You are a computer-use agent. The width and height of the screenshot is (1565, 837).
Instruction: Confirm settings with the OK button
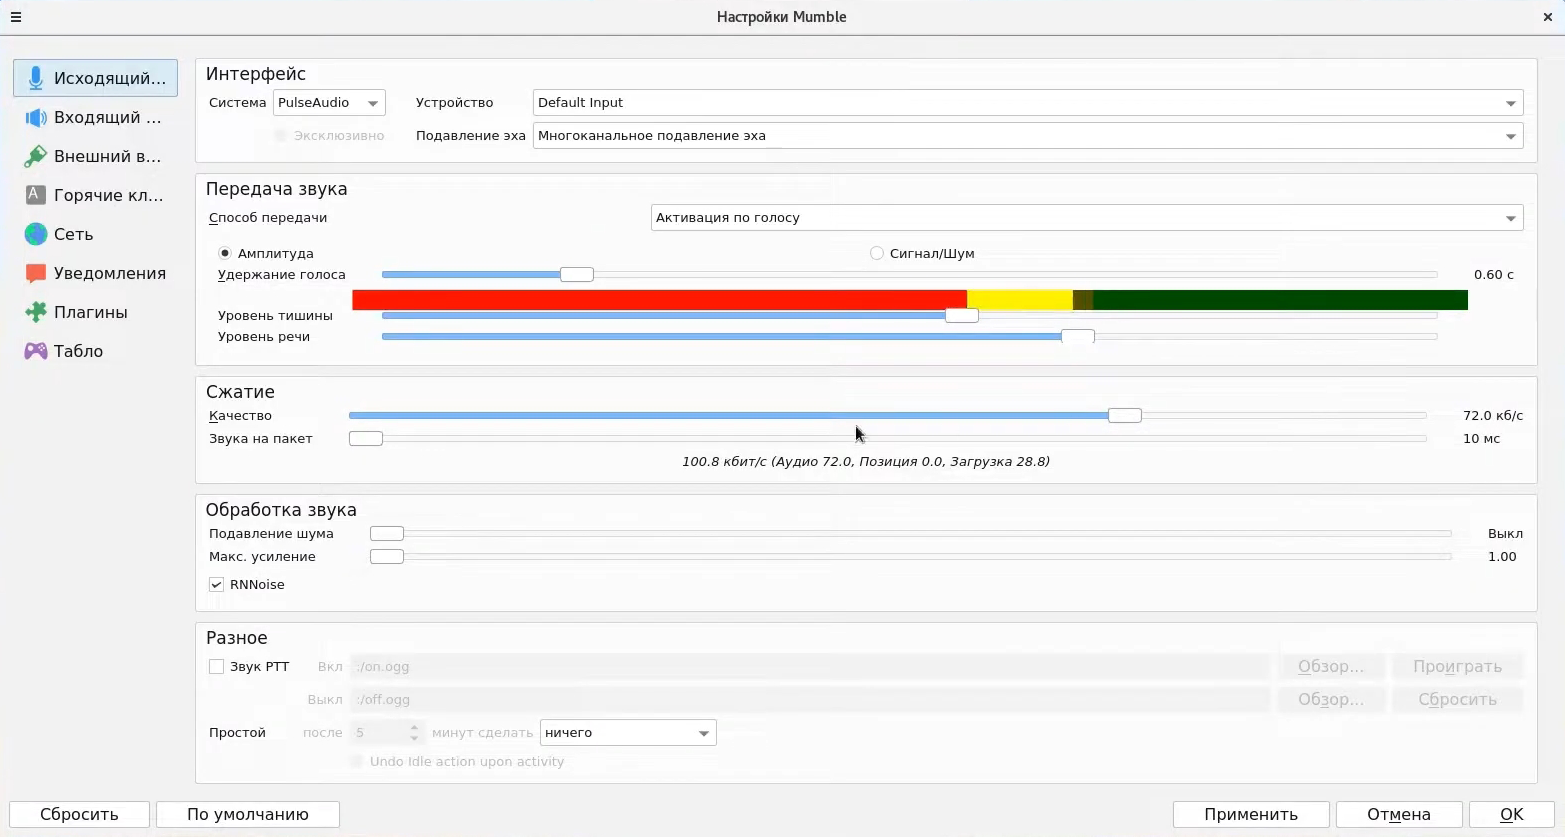click(x=1512, y=815)
